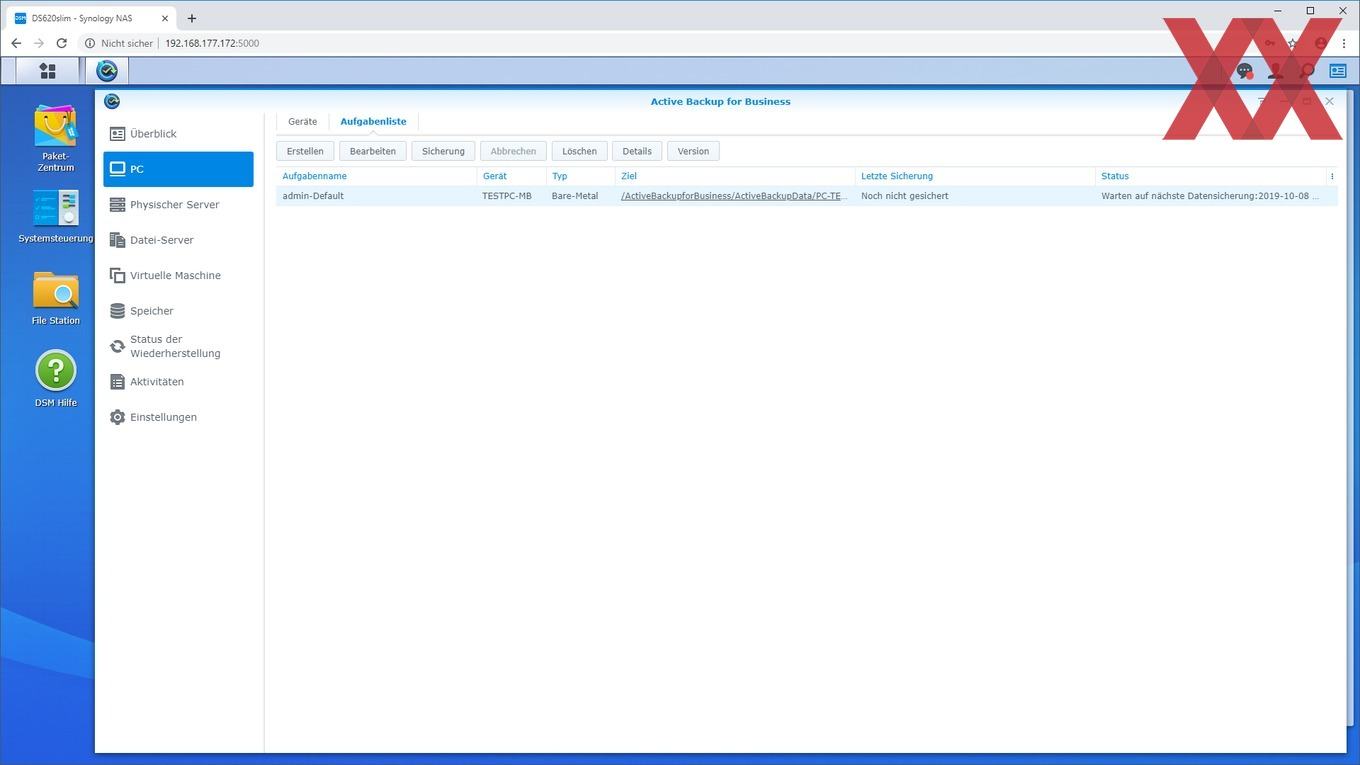The image size is (1360, 765).
Task: Open DSM notifications chat icon
Action: pos(1244,71)
